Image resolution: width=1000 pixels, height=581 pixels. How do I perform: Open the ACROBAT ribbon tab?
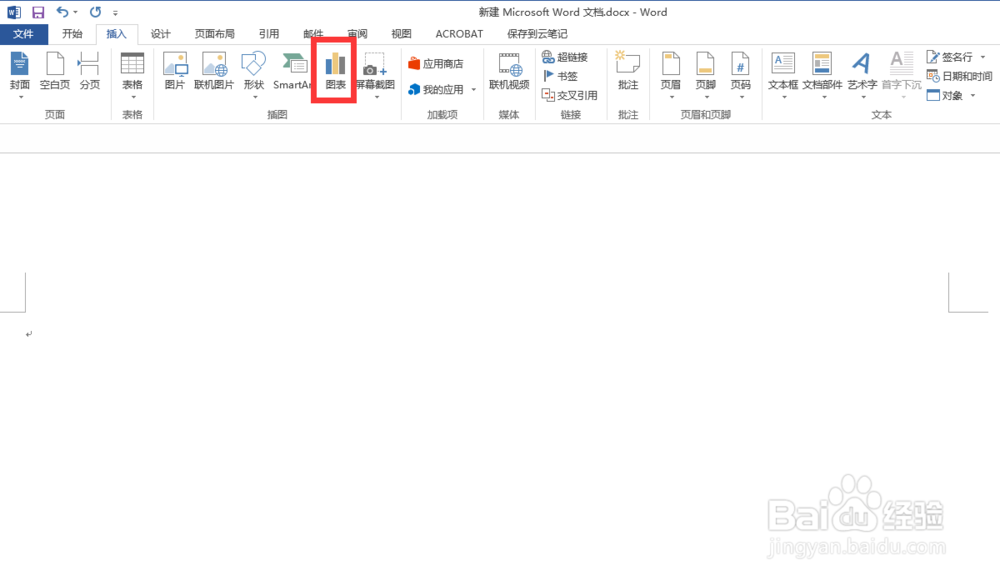[458, 33]
